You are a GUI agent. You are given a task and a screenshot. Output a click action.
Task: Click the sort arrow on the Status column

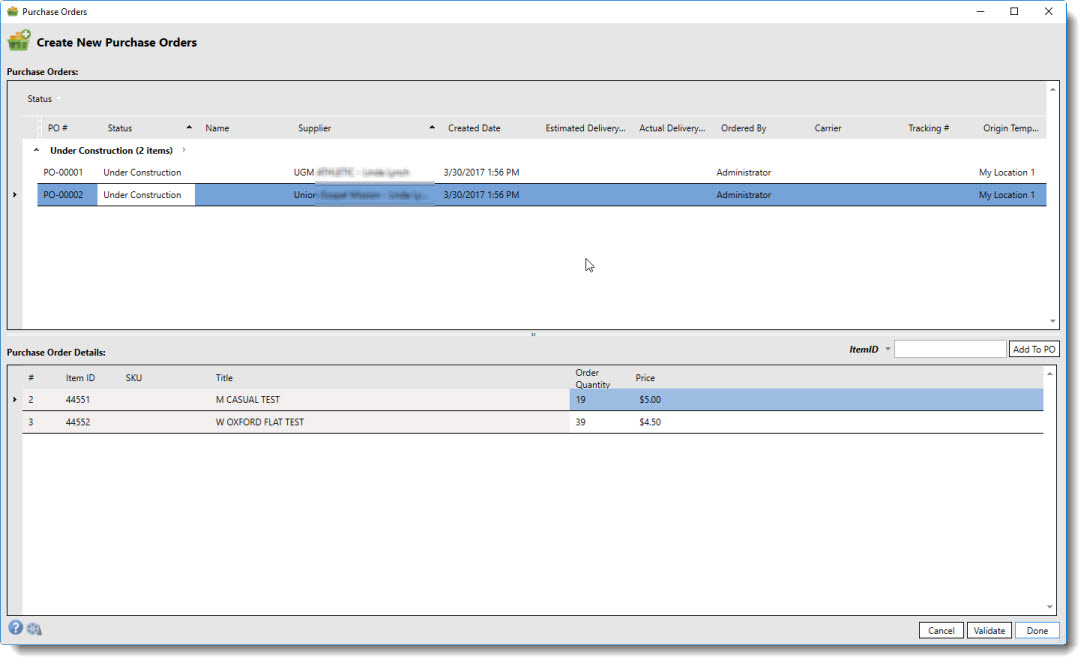pyautogui.click(x=189, y=128)
